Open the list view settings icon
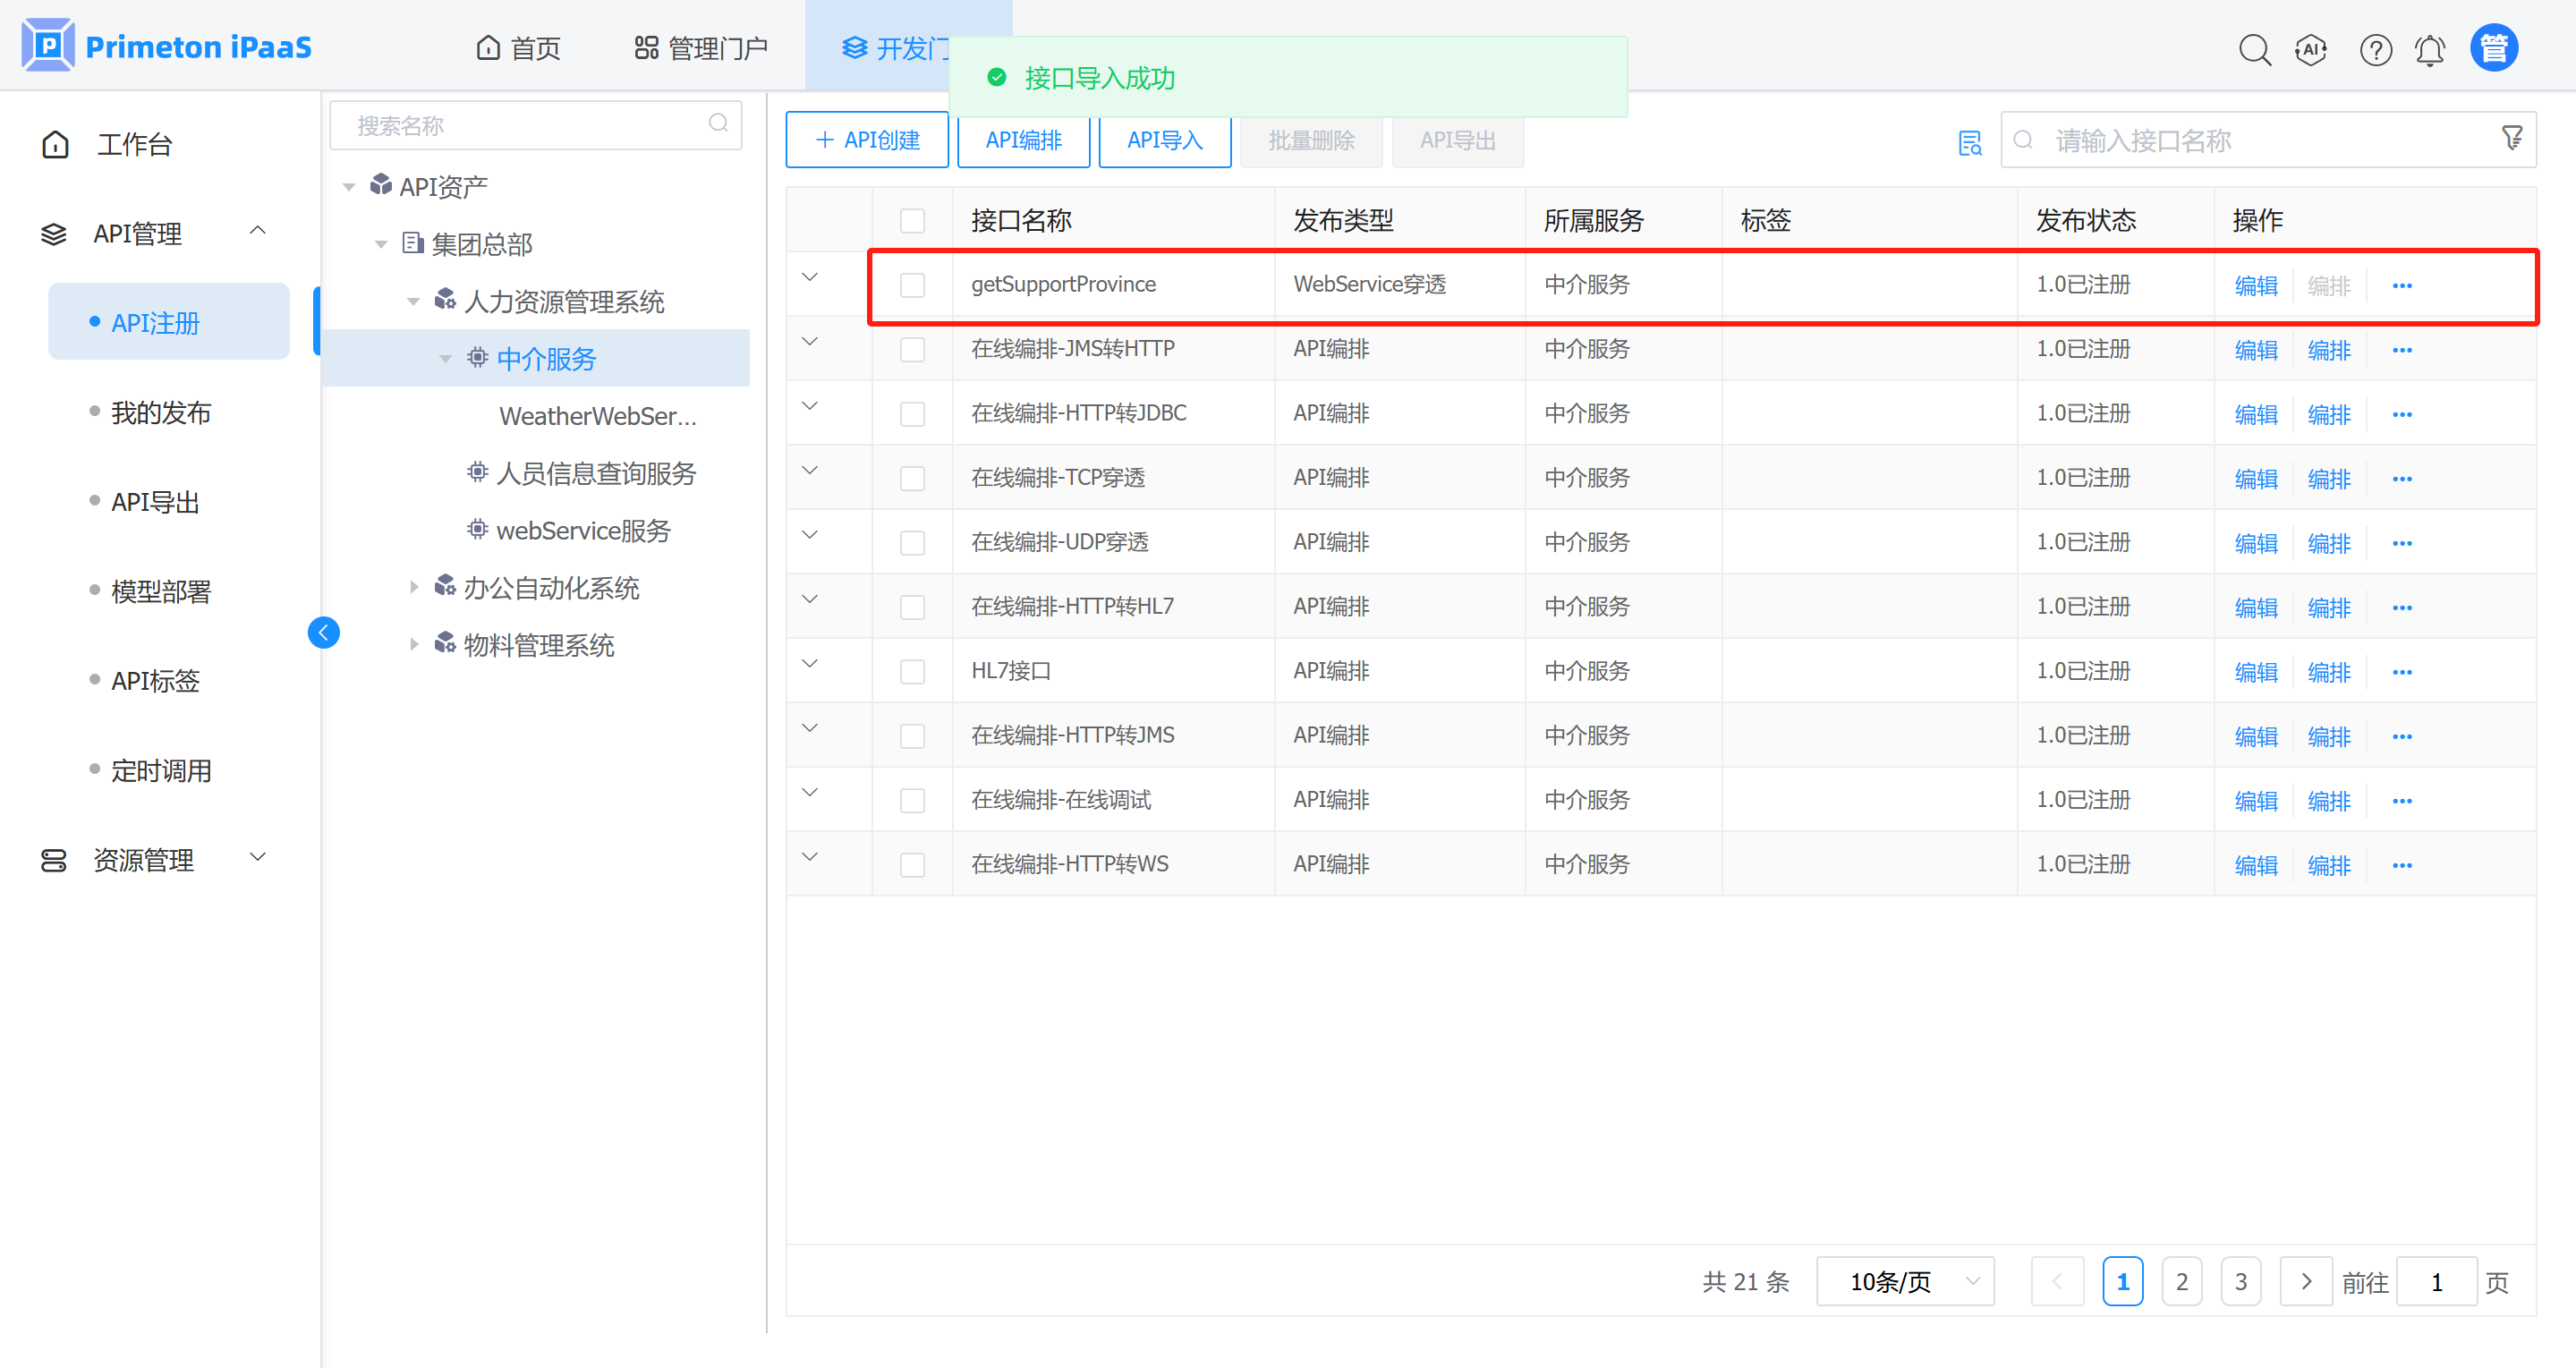Image resolution: width=2576 pixels, height=1368 pixels. (1969, 143)
